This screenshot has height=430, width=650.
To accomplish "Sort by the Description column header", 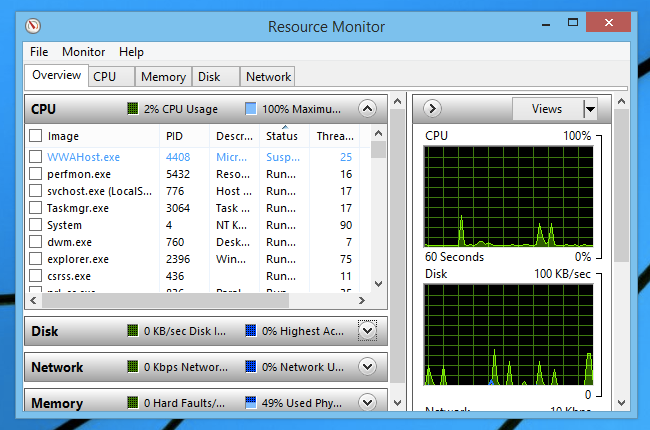I will tap(235, 136).
